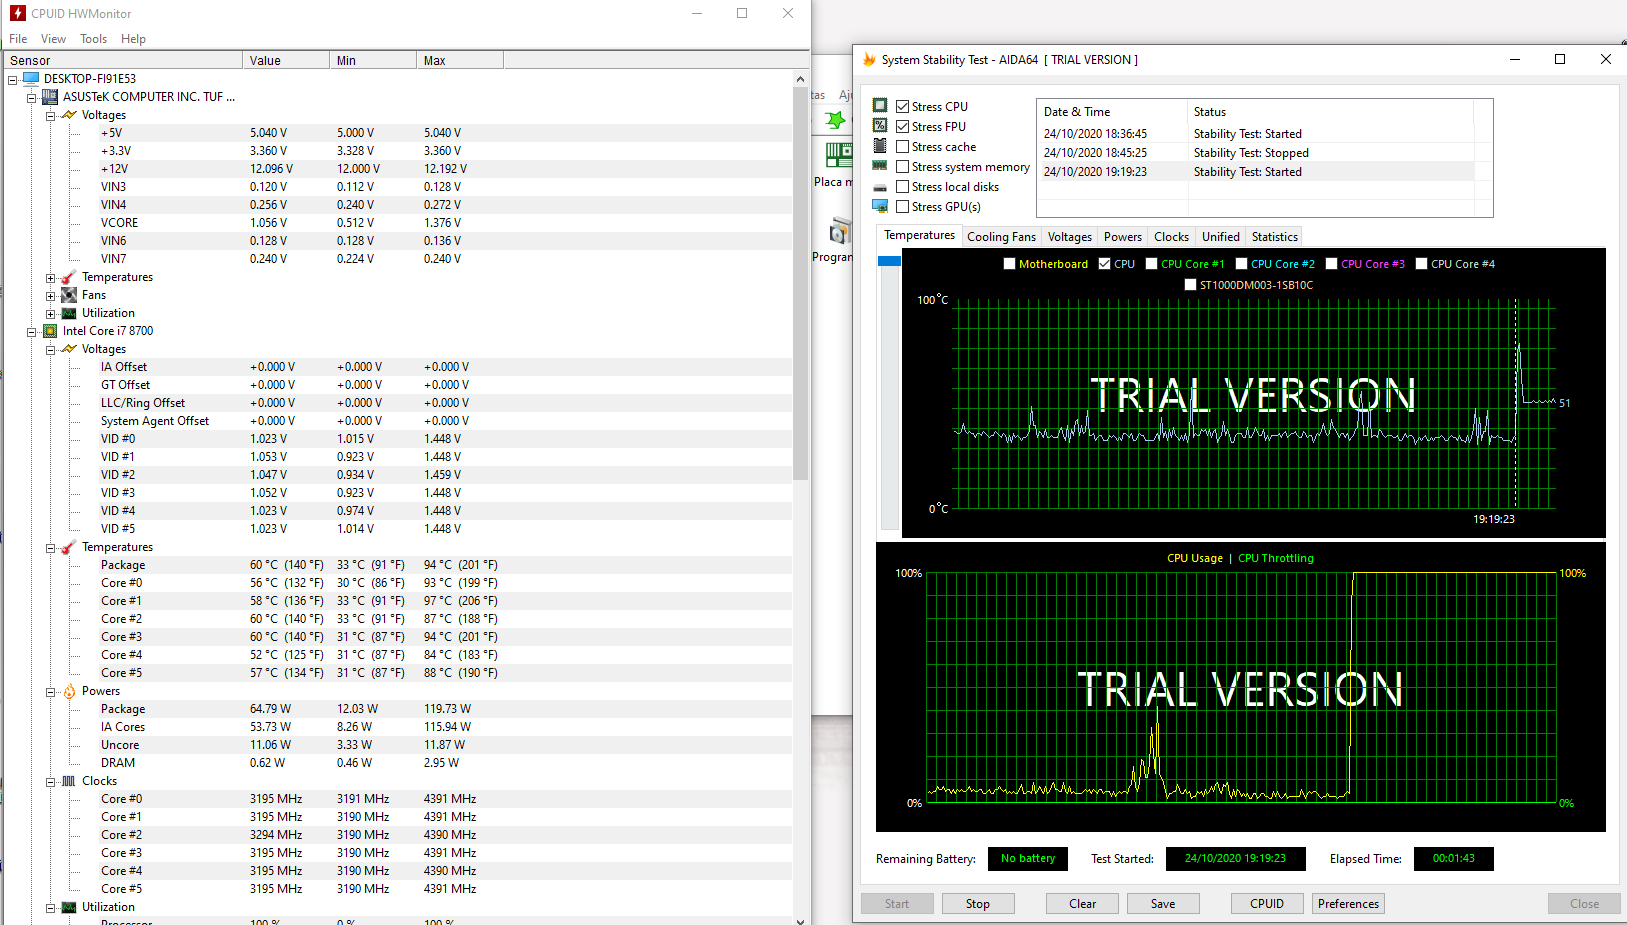The image size is (1627, 925).
Task: Enable the Stress cache checkbox
Action: 902,146
